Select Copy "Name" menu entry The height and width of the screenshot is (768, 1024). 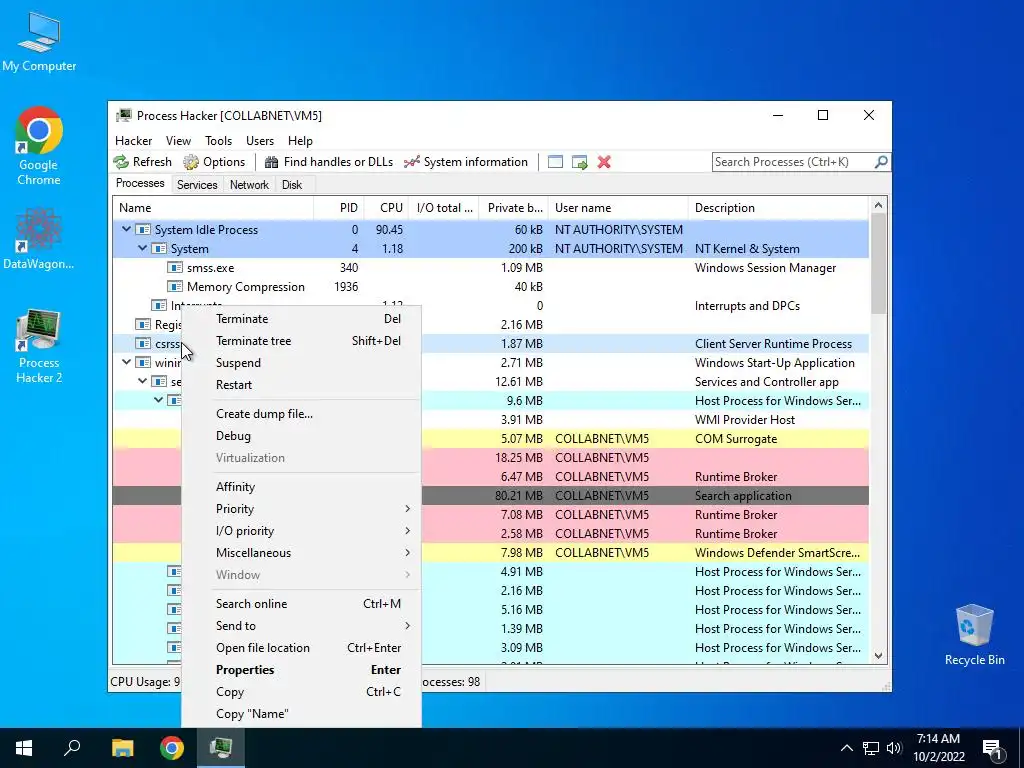point(301,714)
